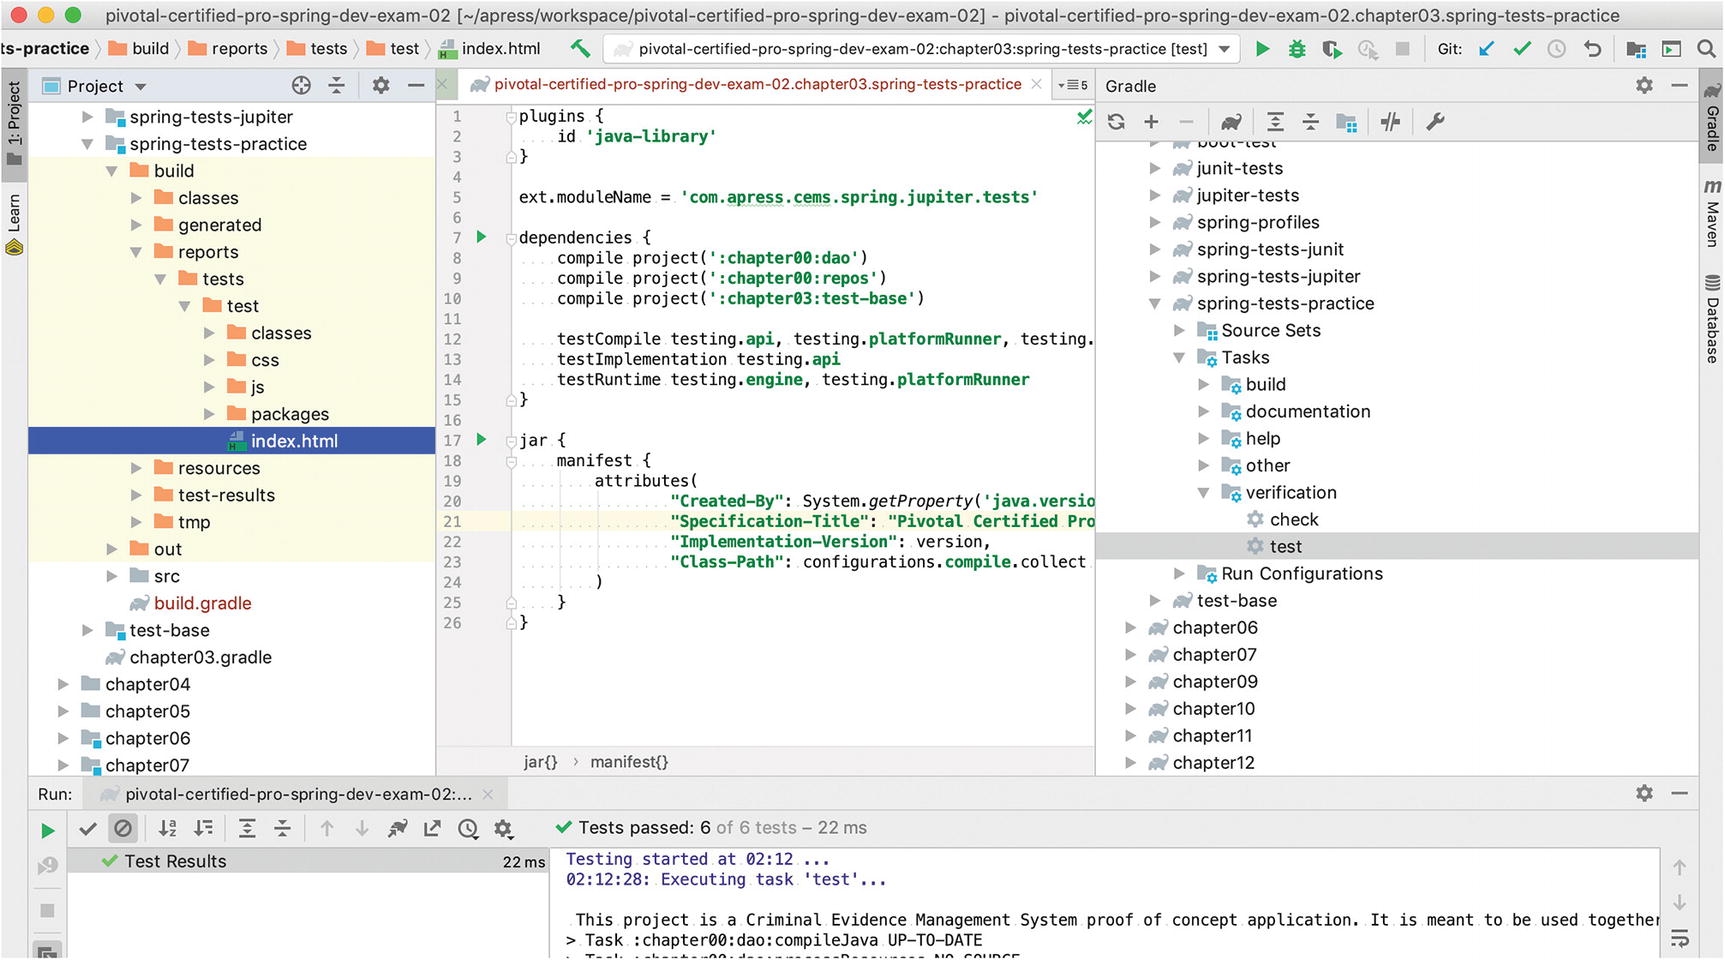Open Gradle build tool settings wrench

pos(1435,122)
